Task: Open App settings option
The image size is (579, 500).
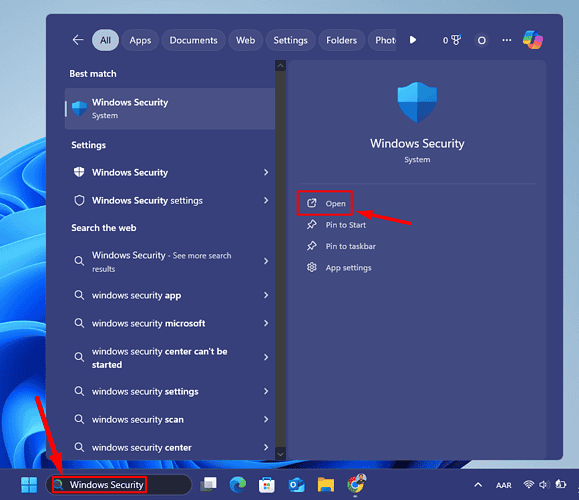Action: click(x=339, y=267)
